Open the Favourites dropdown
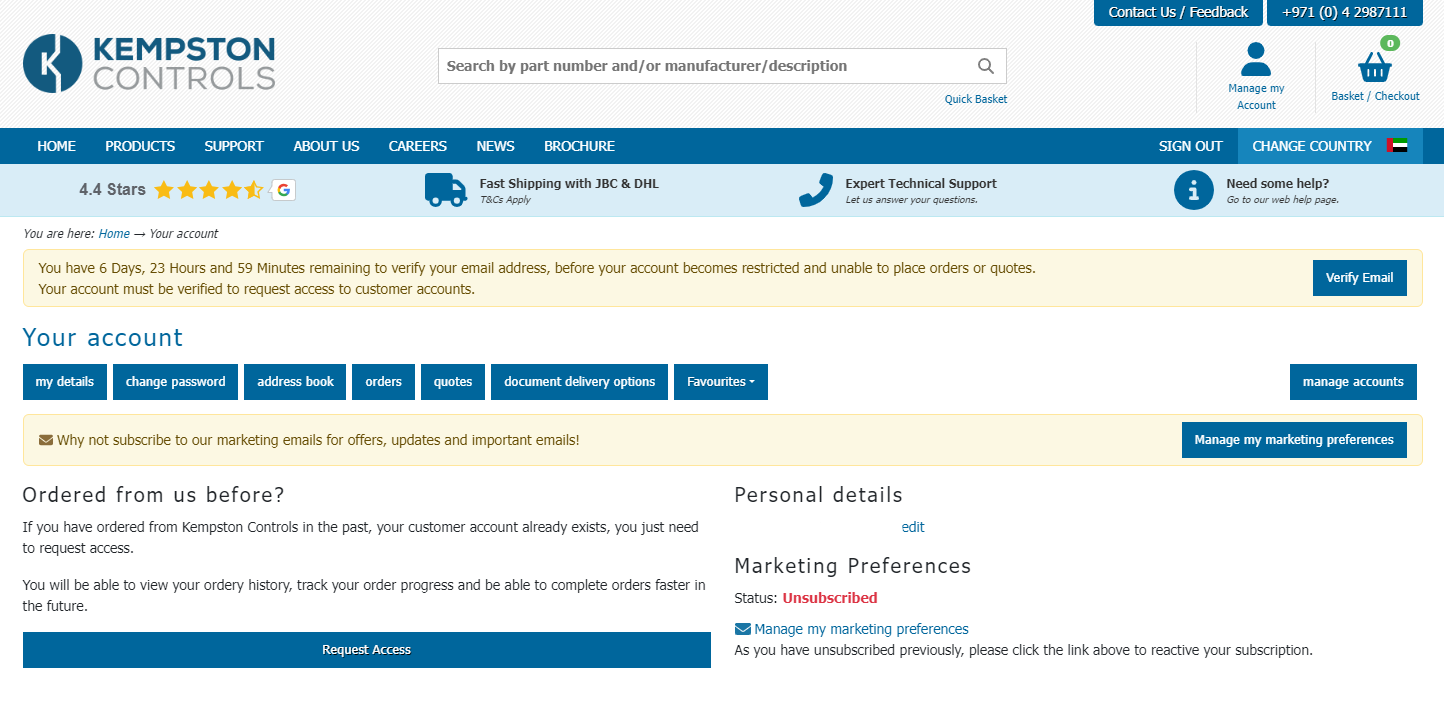The image size is (1444, 702). [721, 382]
